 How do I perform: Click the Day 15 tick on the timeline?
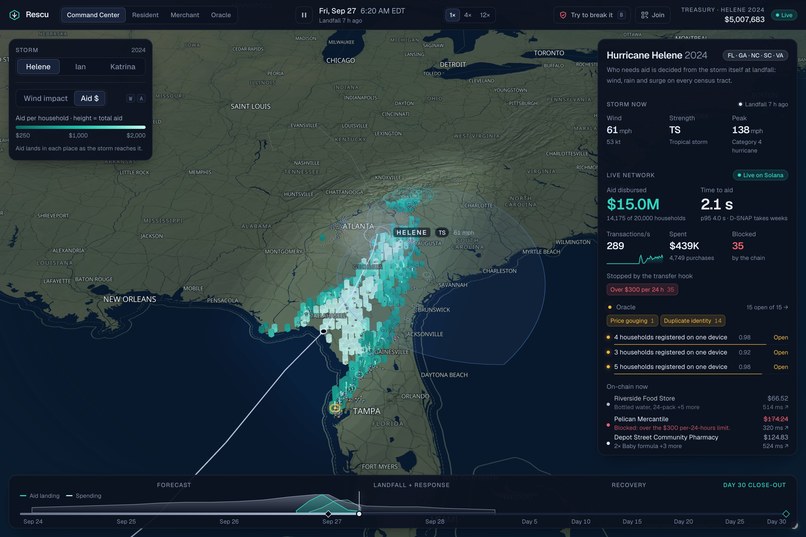(632, 521)
